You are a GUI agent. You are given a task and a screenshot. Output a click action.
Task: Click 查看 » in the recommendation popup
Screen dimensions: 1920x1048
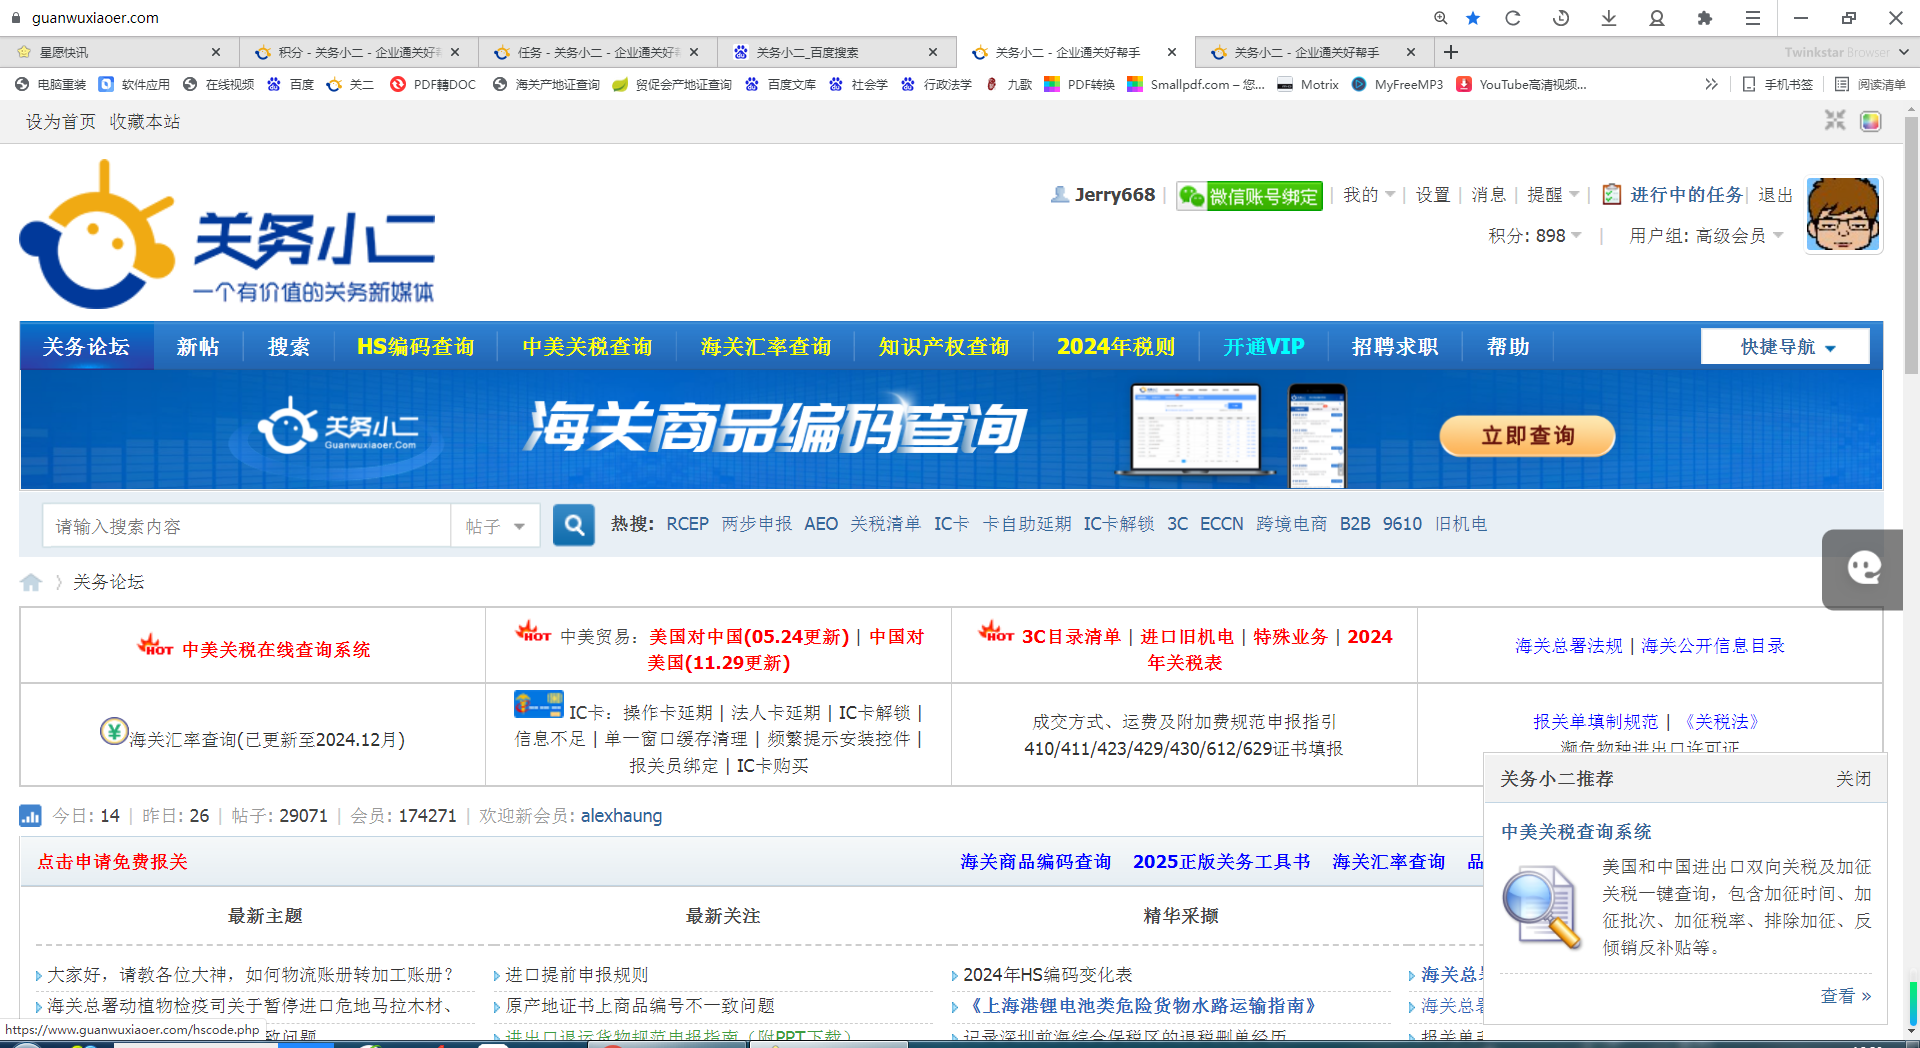tap(1846, 996)
